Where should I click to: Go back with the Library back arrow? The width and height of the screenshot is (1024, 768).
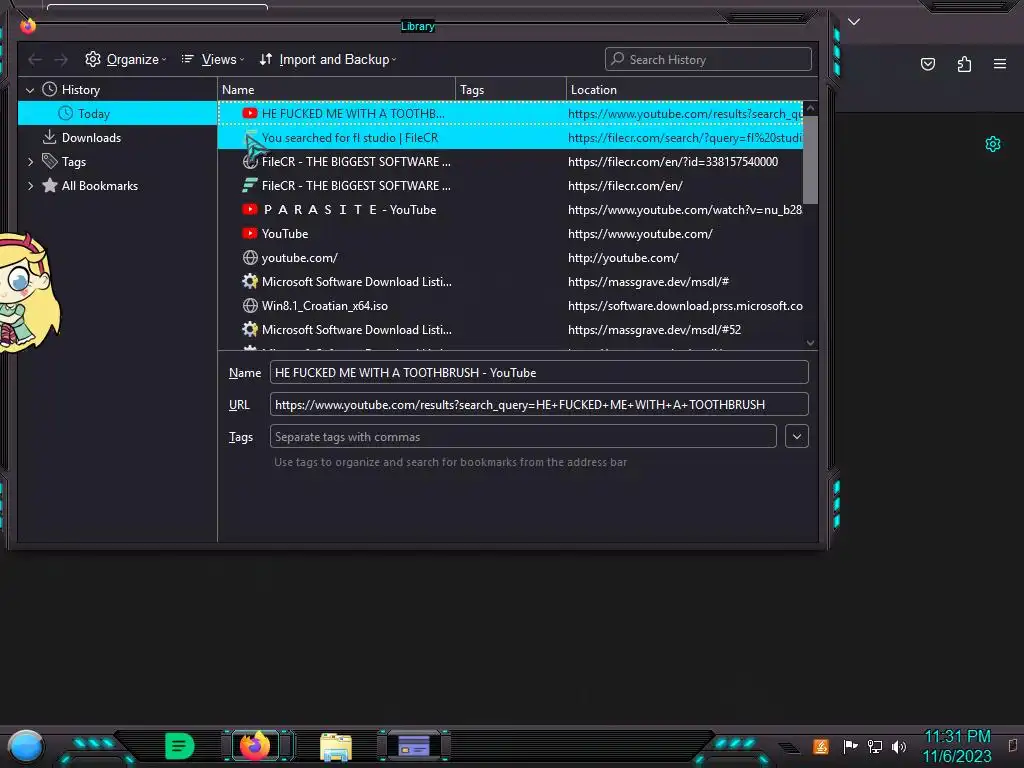35,59
